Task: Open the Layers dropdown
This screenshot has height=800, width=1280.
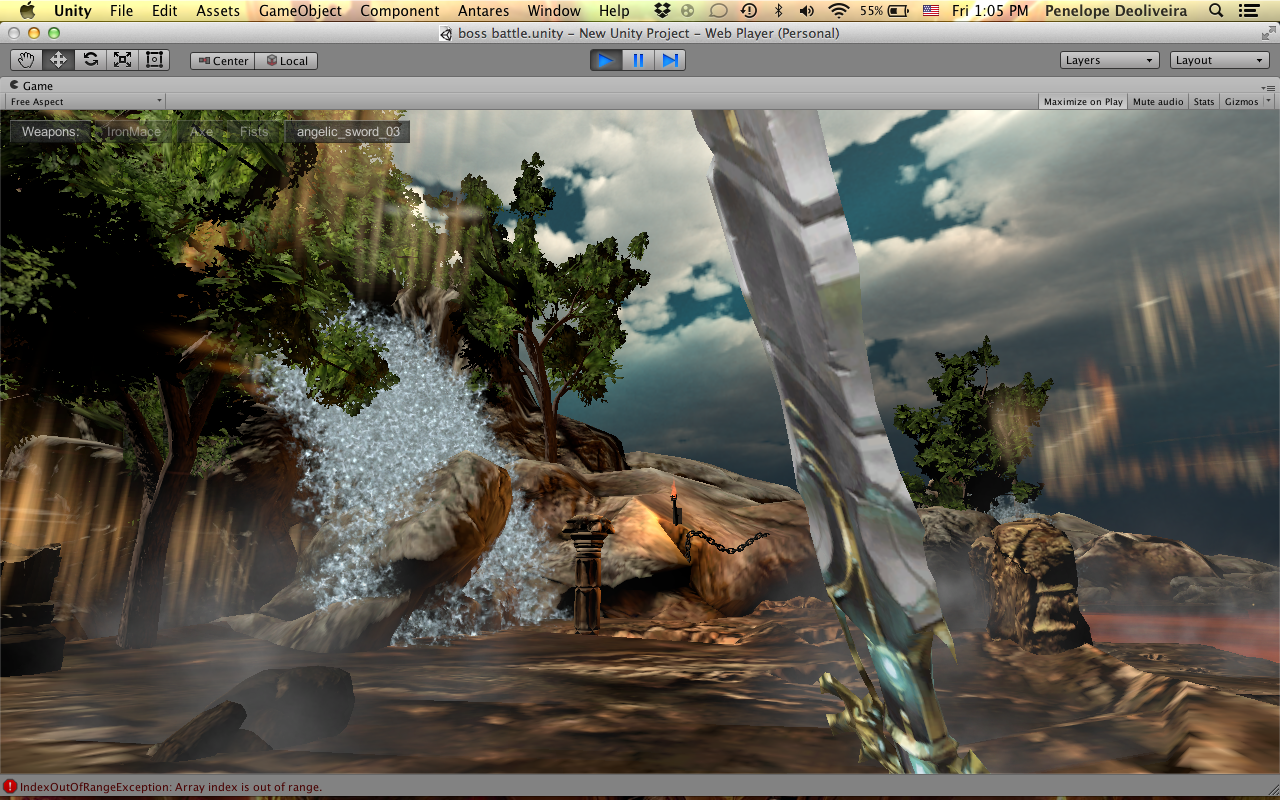Action: coord(1110,60)
